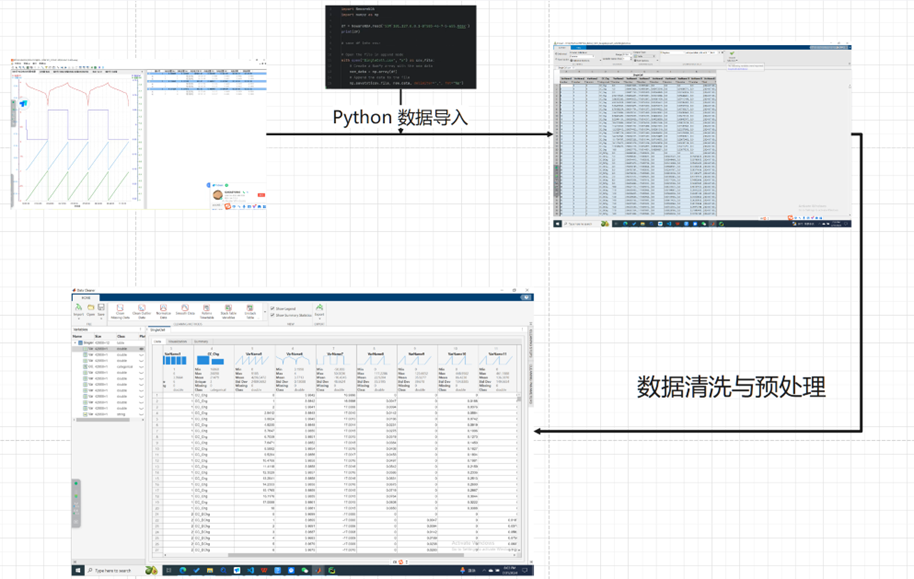Toggle the Show Summary Statistics checkbox

[x=271, y=315]
